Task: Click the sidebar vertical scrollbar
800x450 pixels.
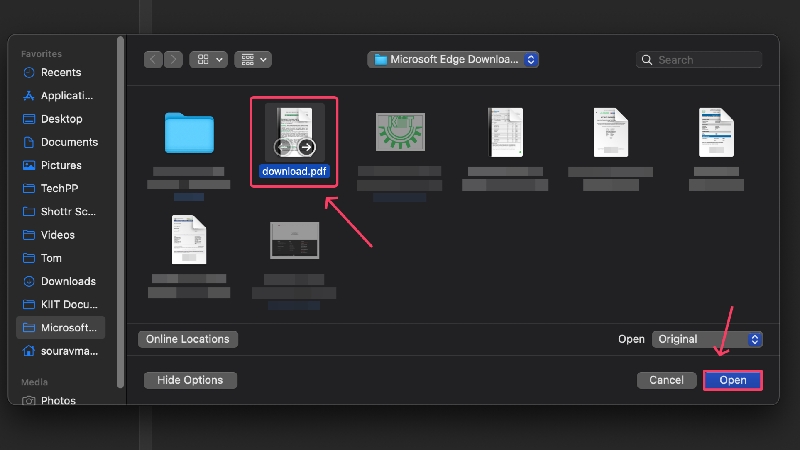Action: point(121,212)
